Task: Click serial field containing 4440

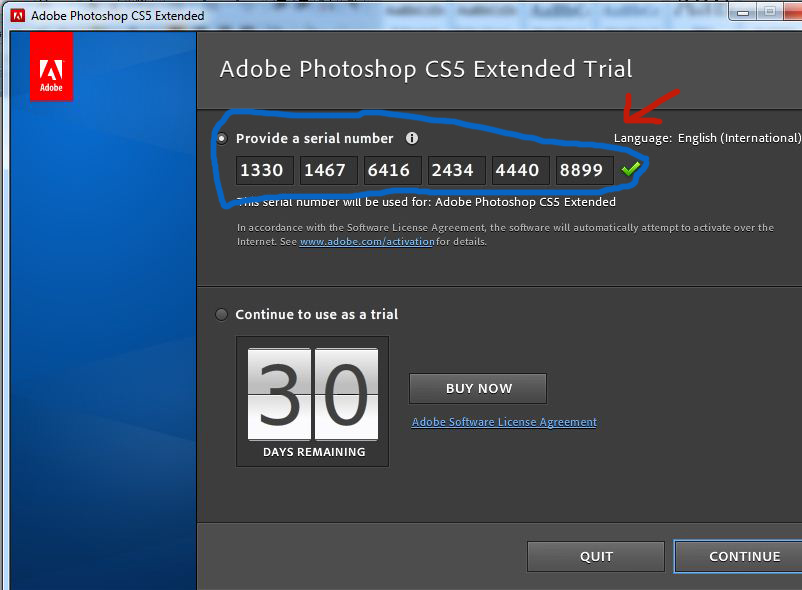Action: [521, 170]
